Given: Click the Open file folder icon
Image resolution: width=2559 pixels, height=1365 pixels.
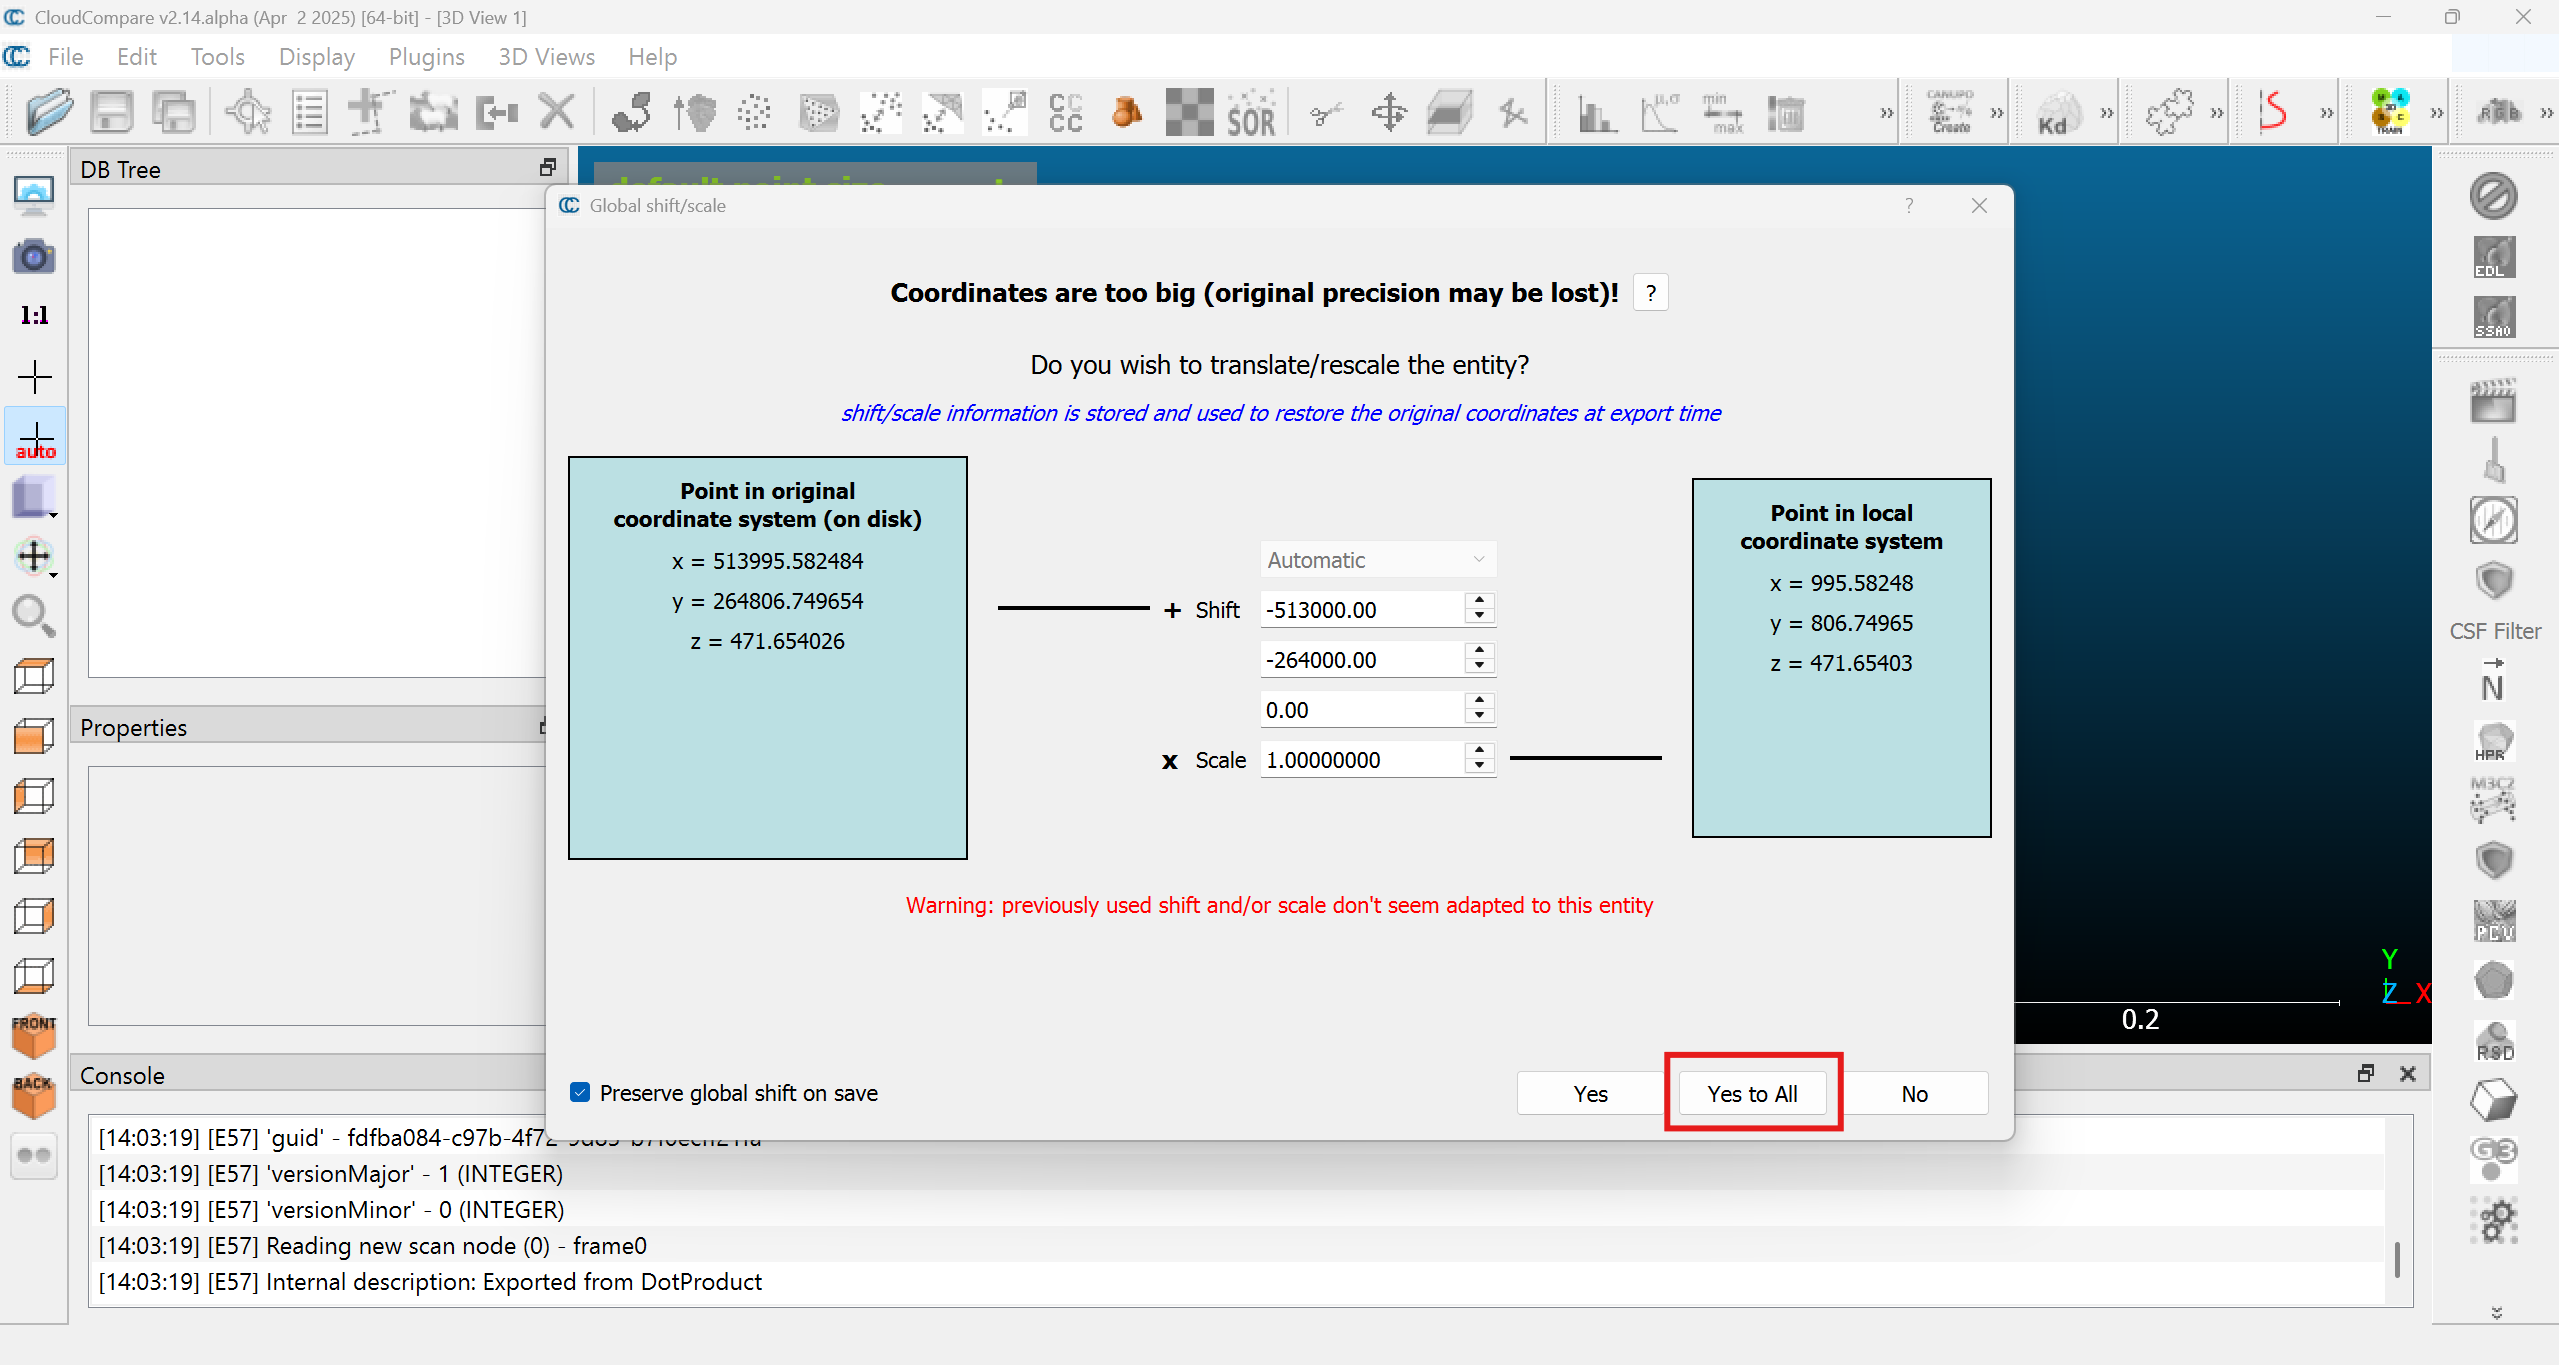Looking at the screenshot, I should tap(49, 112).
